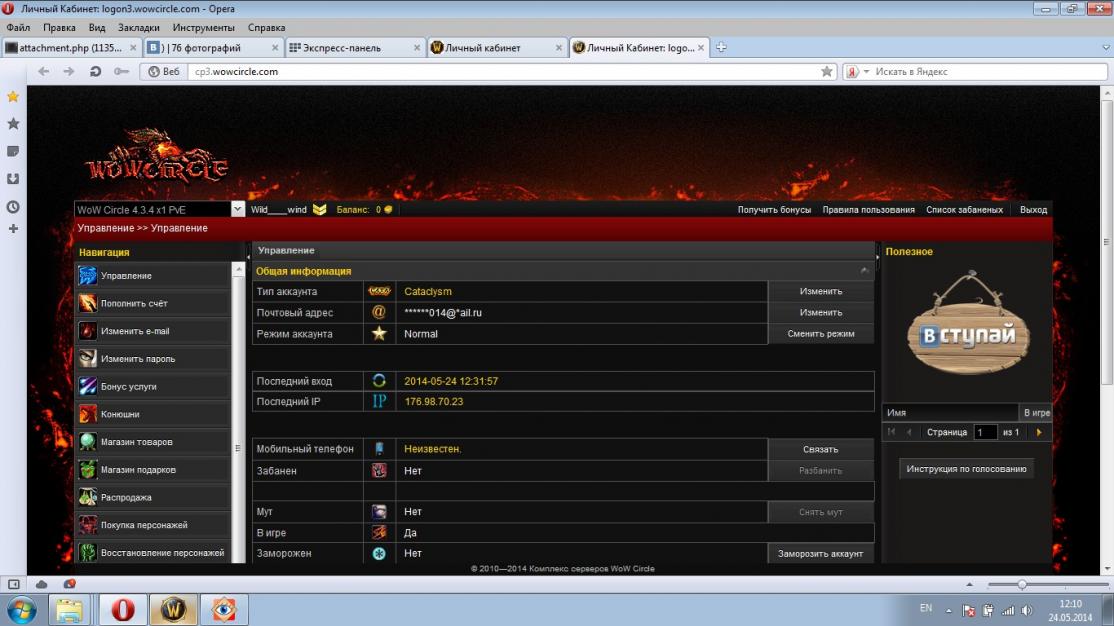Open the Закладки menu
The width and height of the screenshot is (1114, 626).
[139, 28]
